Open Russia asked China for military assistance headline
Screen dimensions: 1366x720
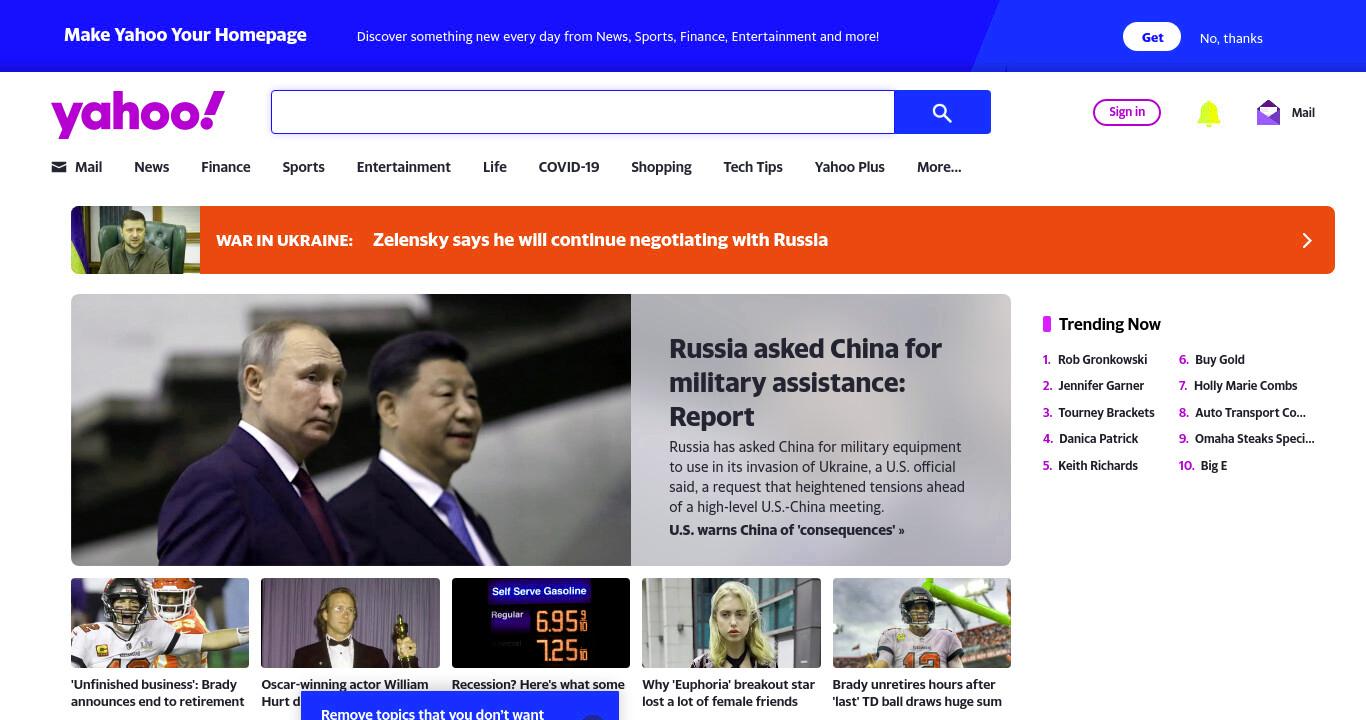[805, 382]
